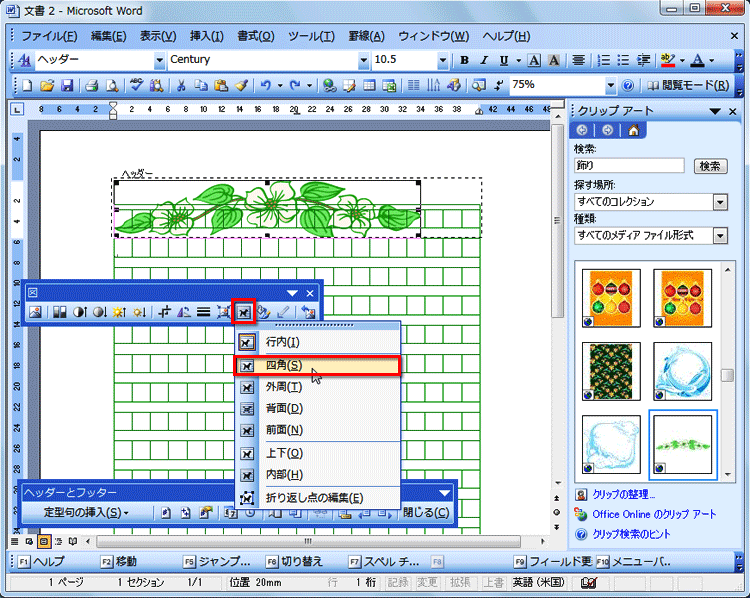Toggle numbered list formatting

click(604, 60)
